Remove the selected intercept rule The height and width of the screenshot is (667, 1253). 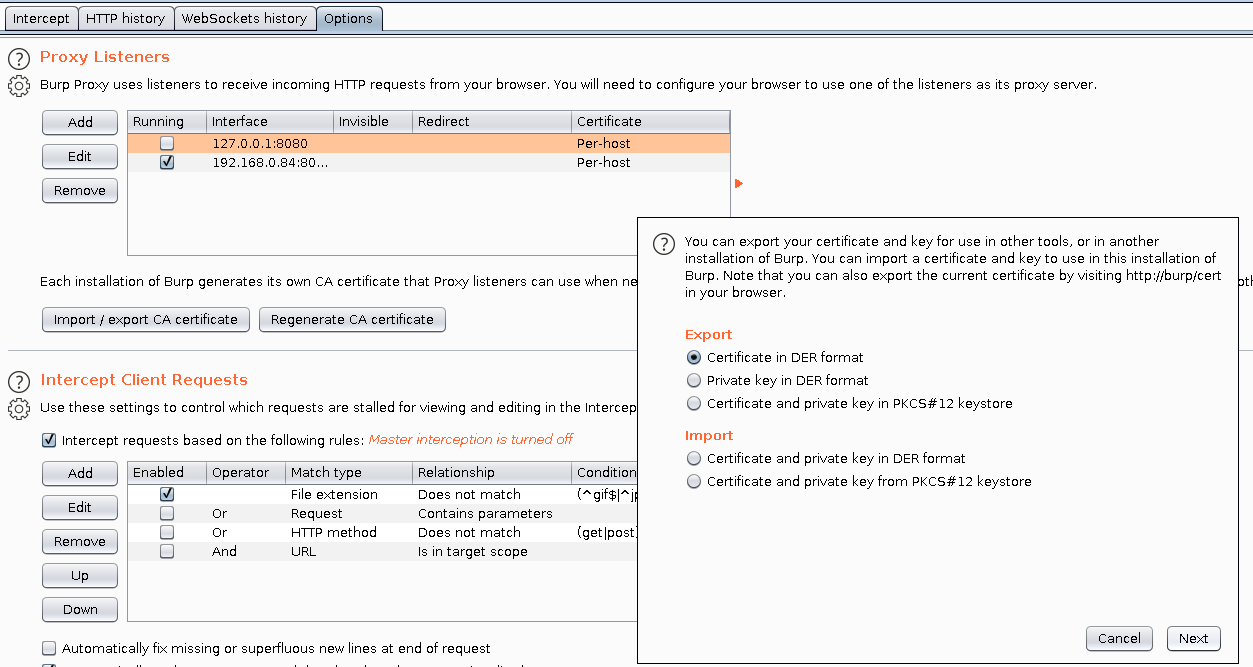80,541
